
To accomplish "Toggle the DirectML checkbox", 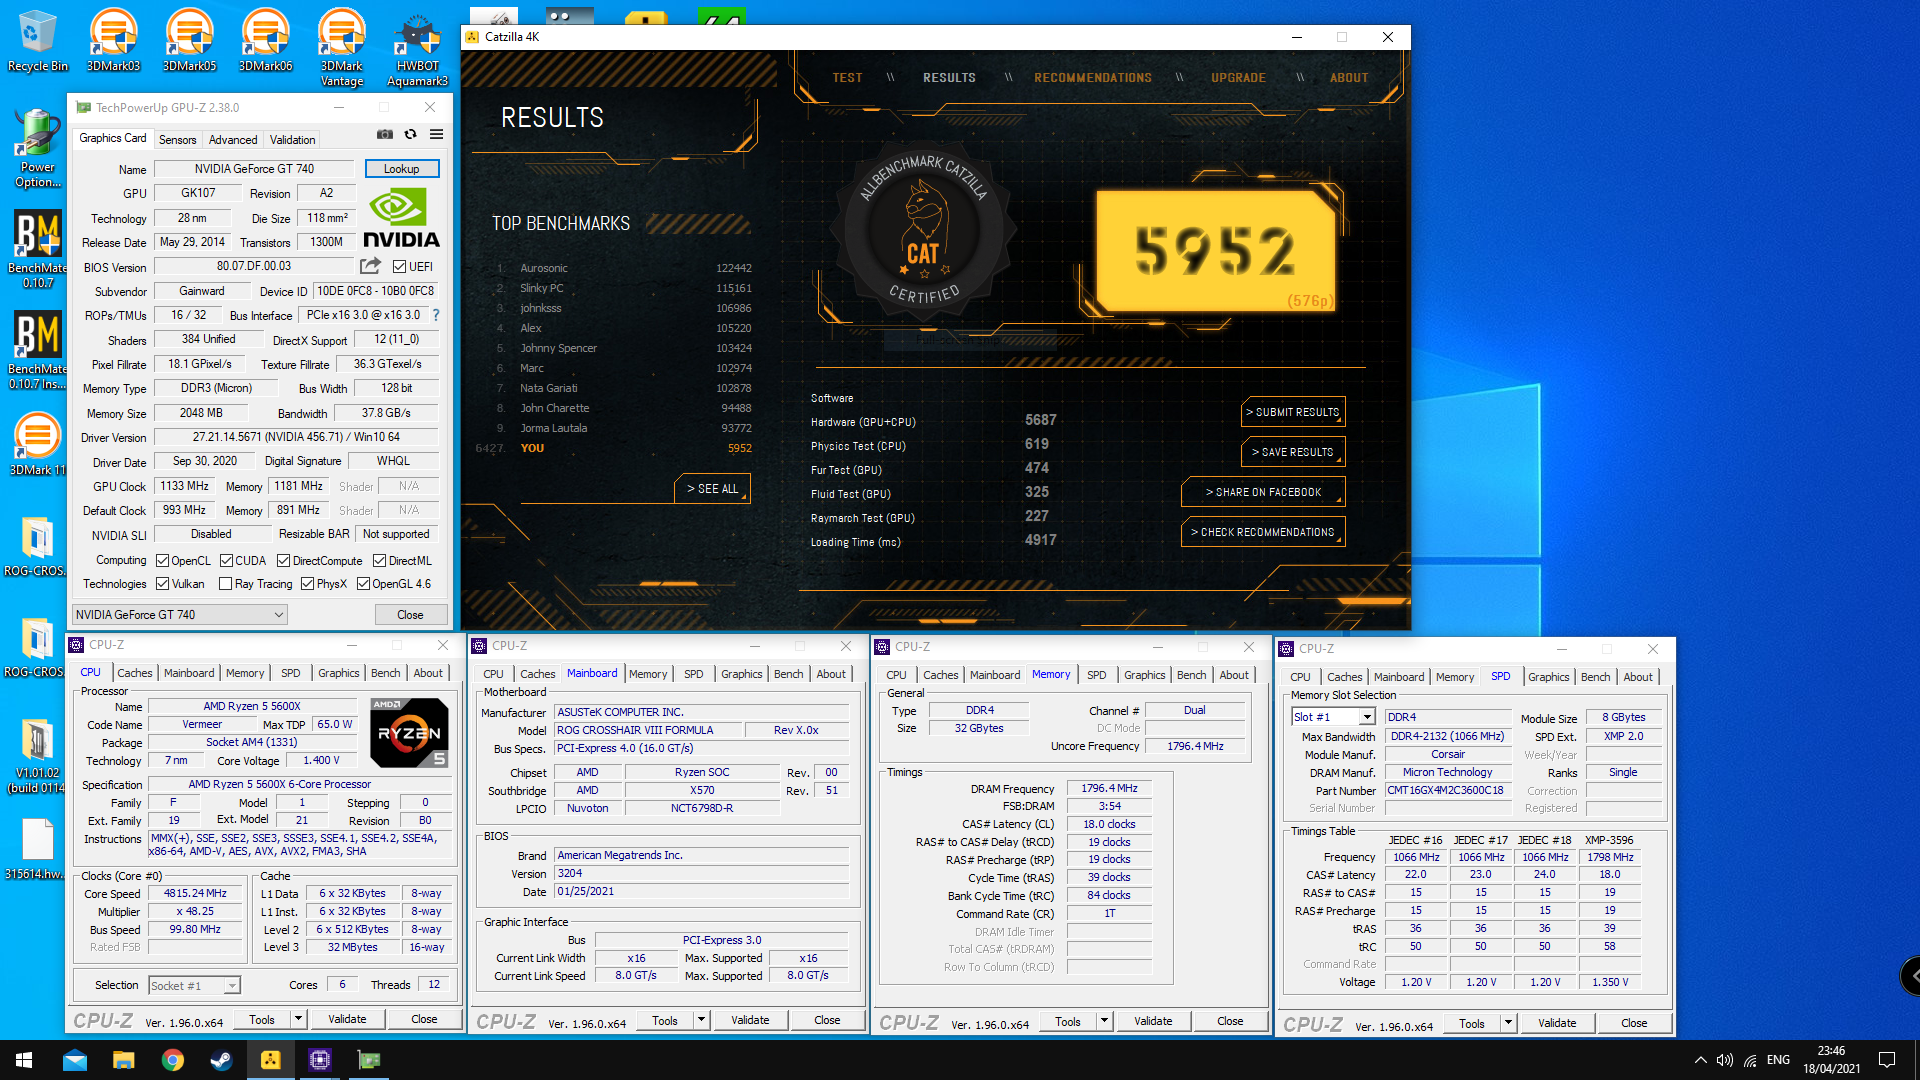I will tap(379, 561).
